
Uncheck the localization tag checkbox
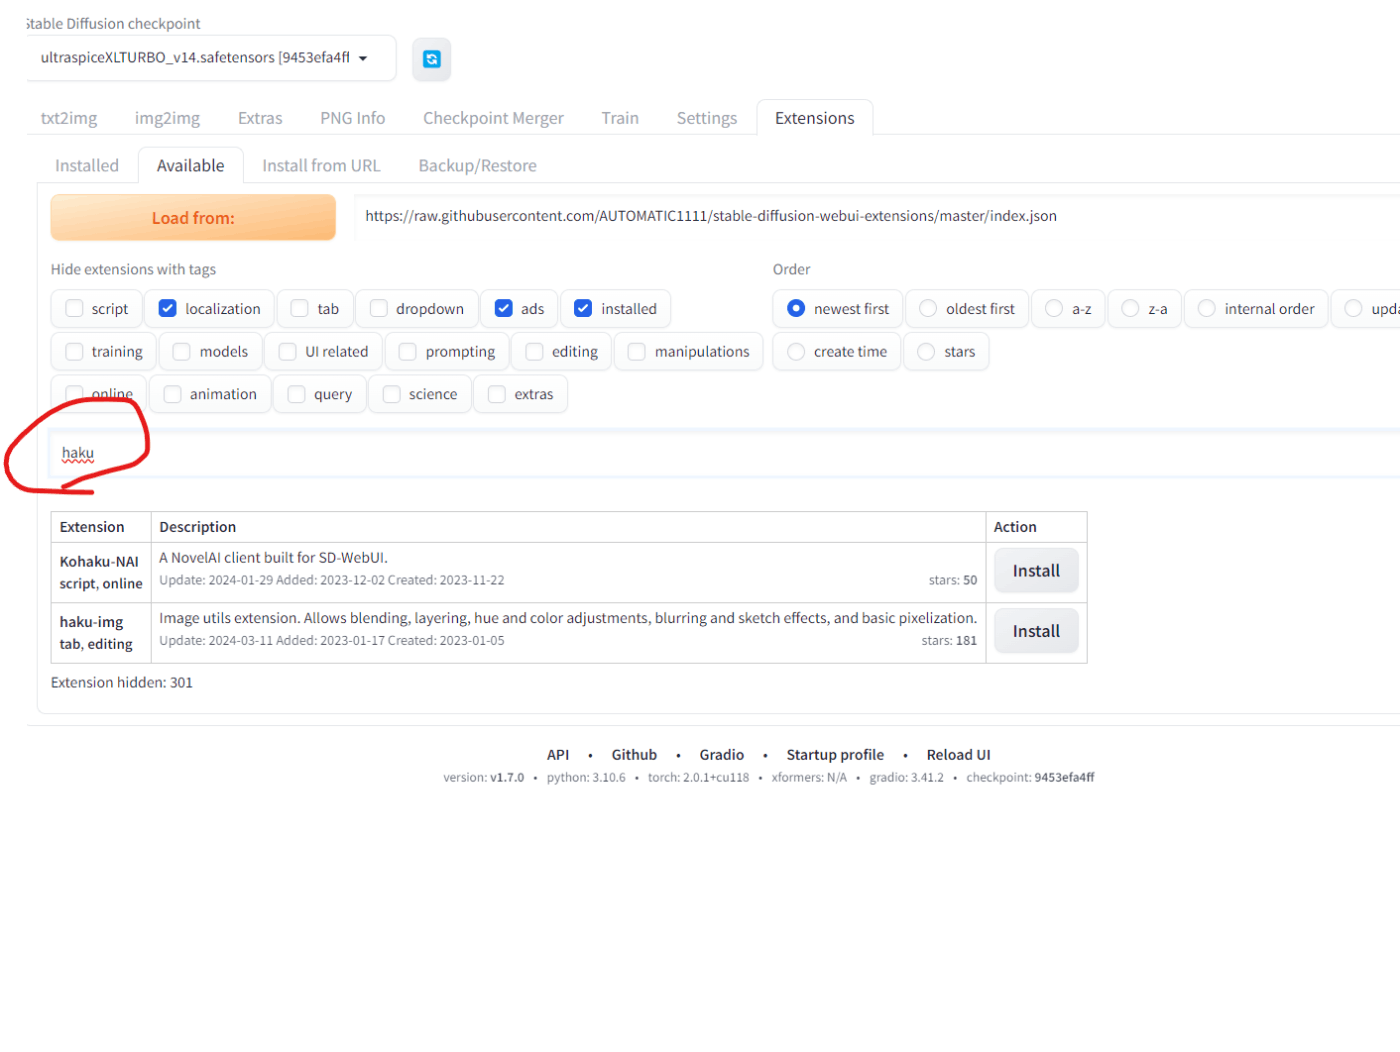tap(168, 309)
